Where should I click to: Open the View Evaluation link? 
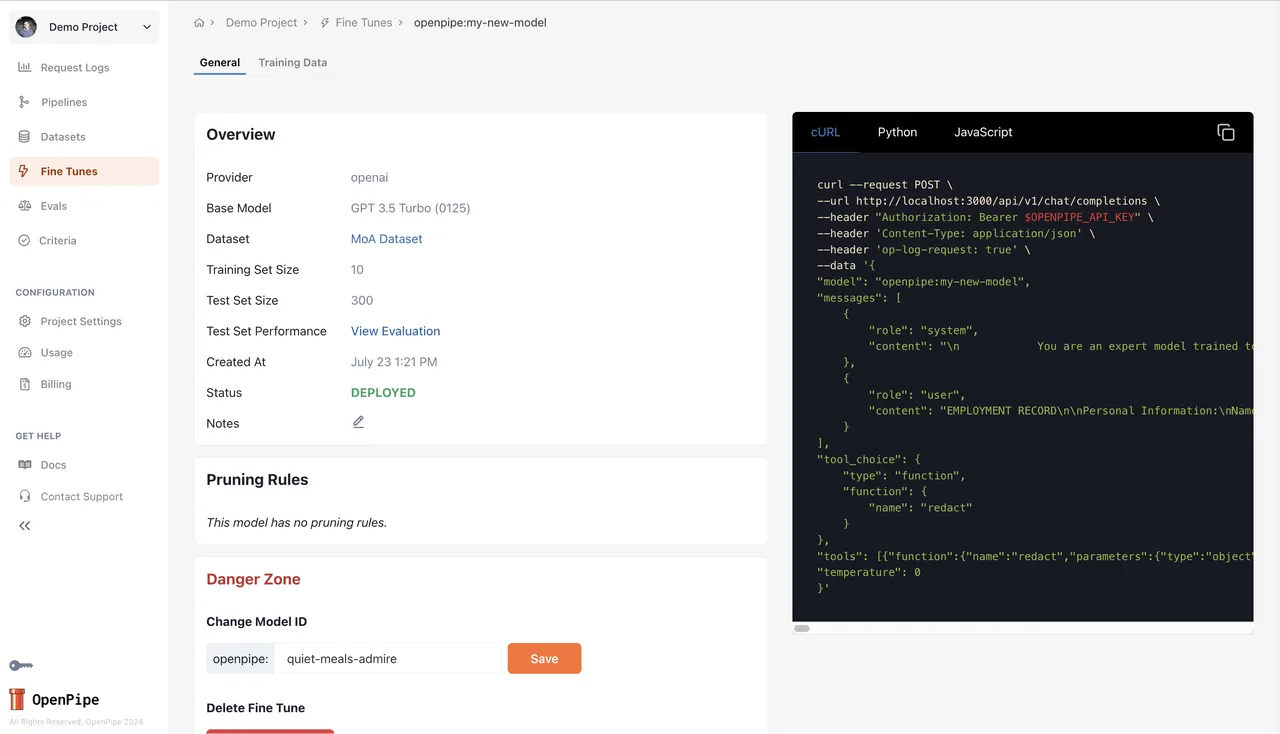point(395,331)
